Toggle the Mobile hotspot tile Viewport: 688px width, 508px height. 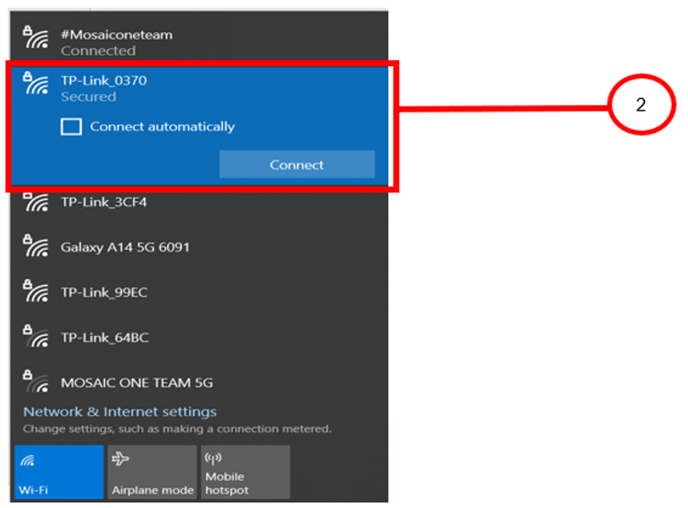point(245,472)
